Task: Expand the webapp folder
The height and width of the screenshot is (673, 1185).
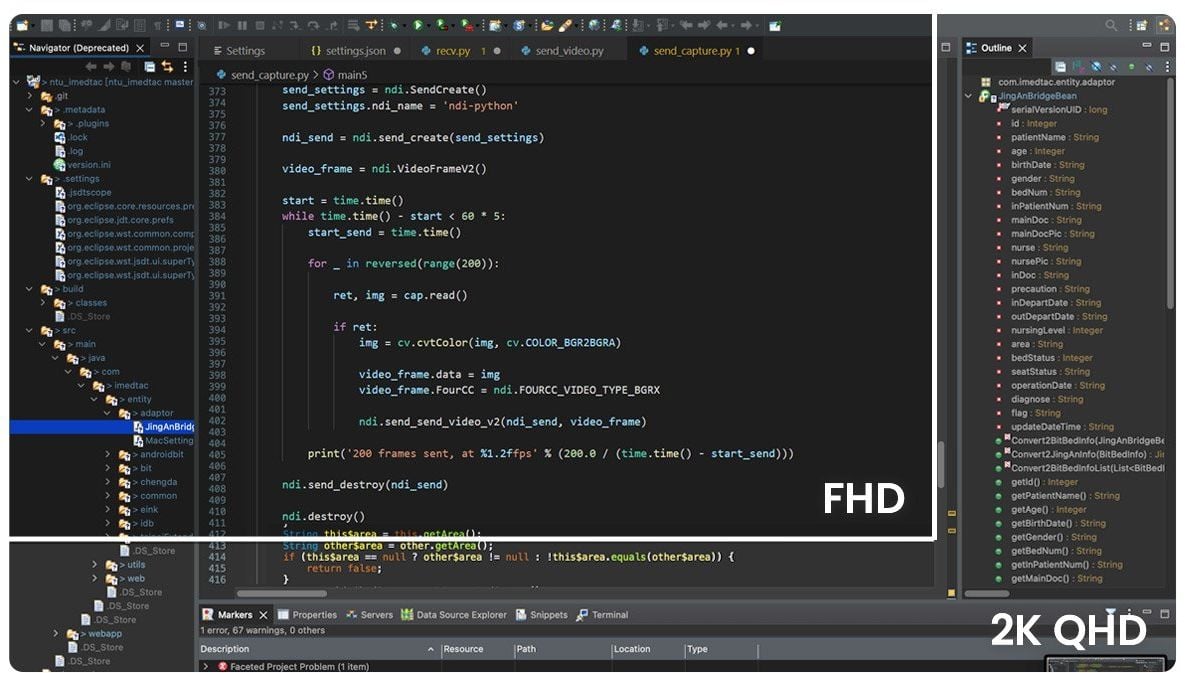Action: pyautogui.click(x=56, y=634)
